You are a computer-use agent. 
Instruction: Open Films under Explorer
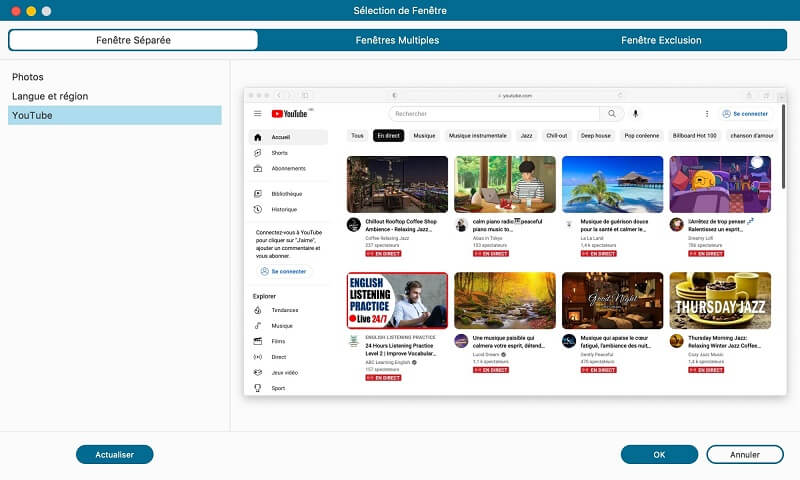[288, 341]
